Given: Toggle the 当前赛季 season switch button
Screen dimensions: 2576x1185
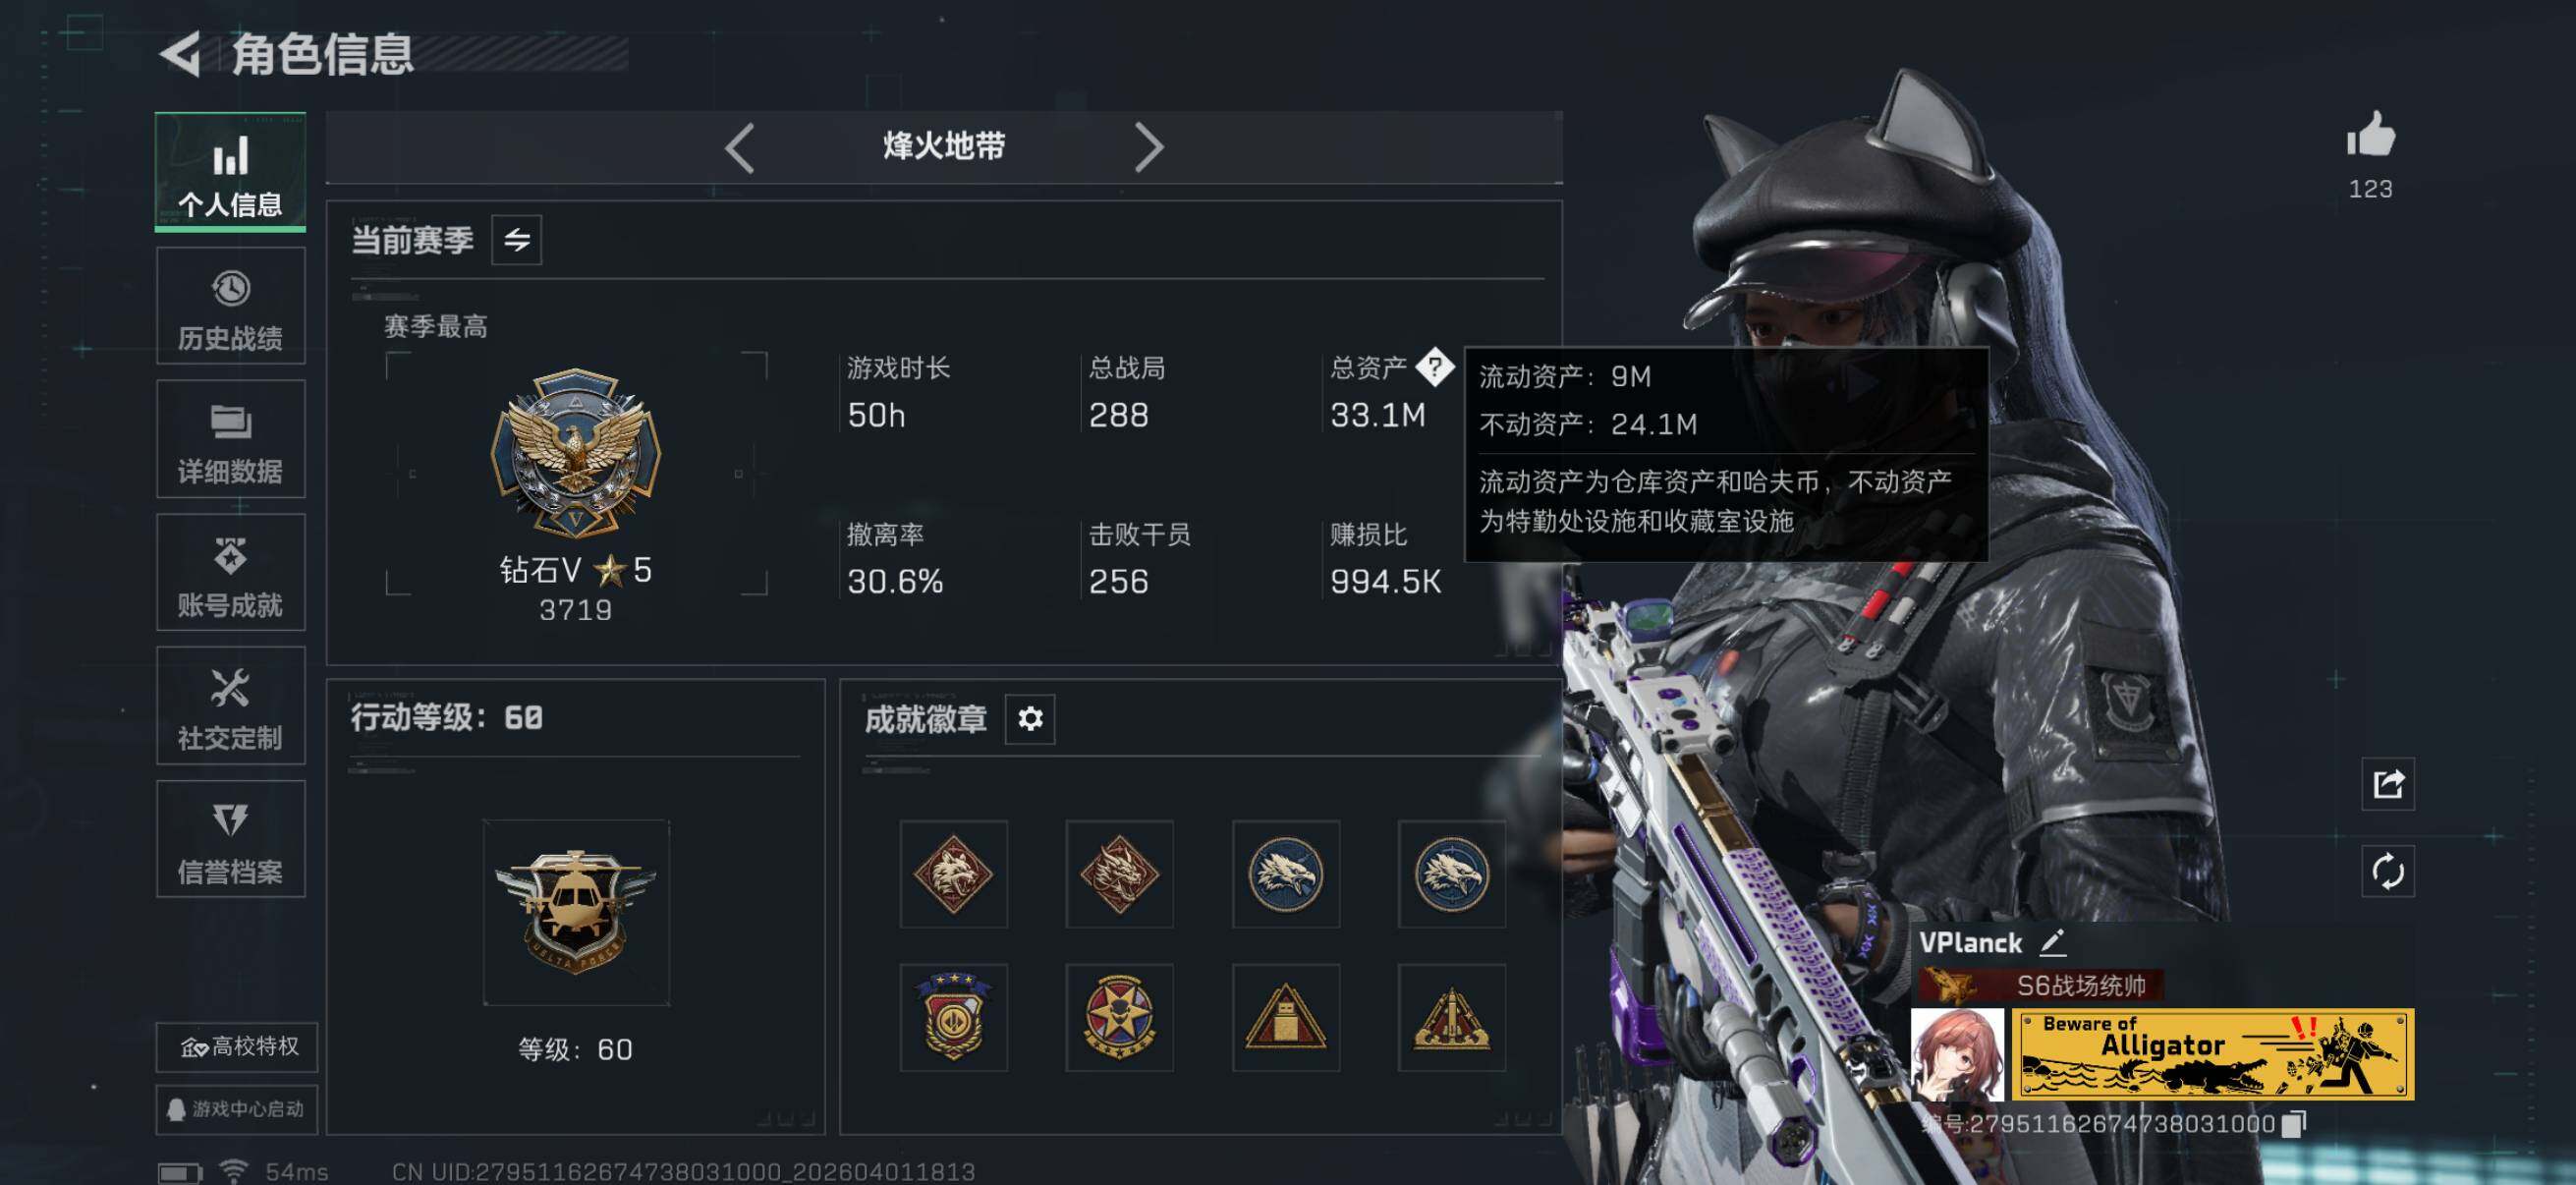Looking at the screenshot, I should 517,240.
